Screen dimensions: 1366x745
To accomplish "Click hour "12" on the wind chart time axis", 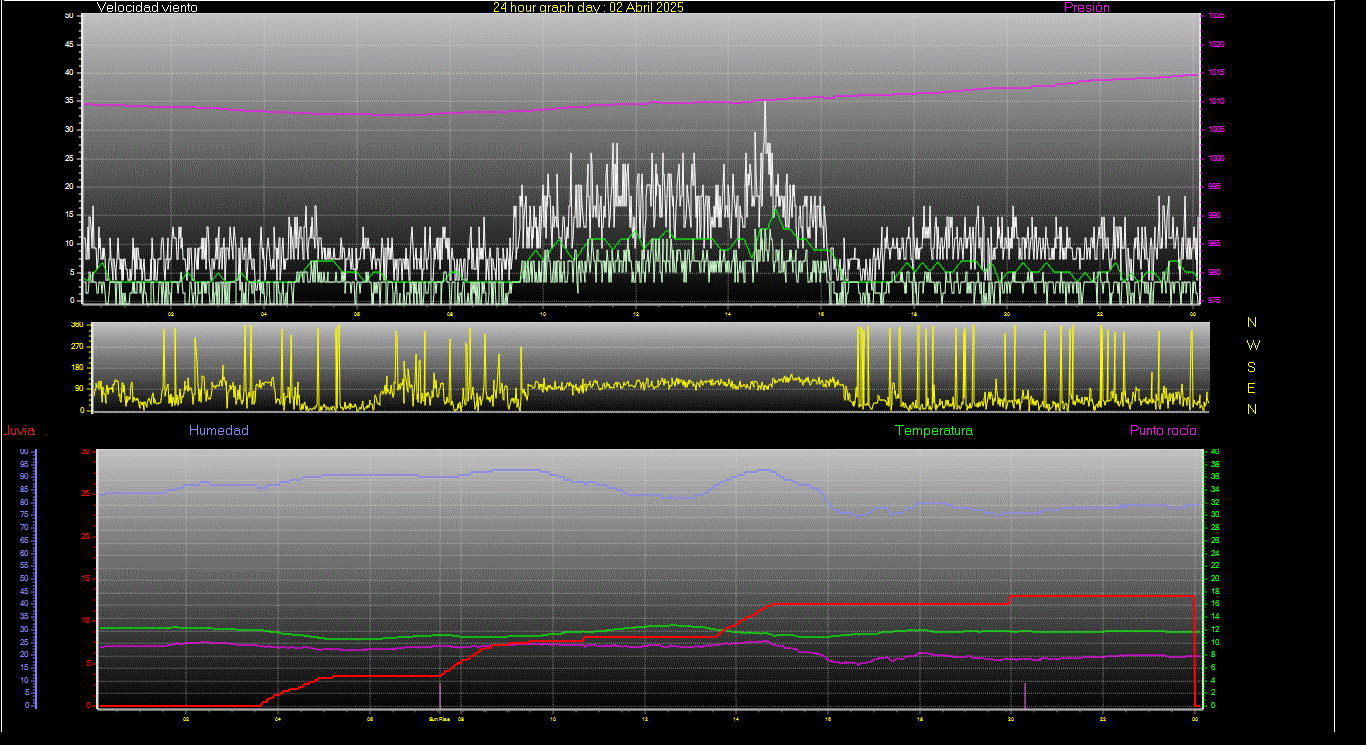I will point(635,314).
